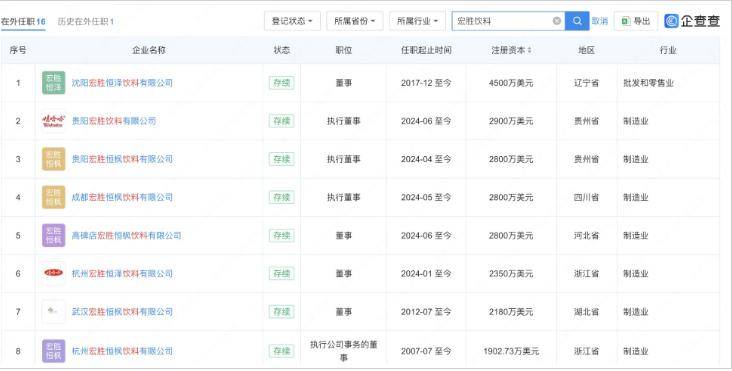Open logo of 成都宏胜恒枫饮料有限公司

click(x=54, y=197)
